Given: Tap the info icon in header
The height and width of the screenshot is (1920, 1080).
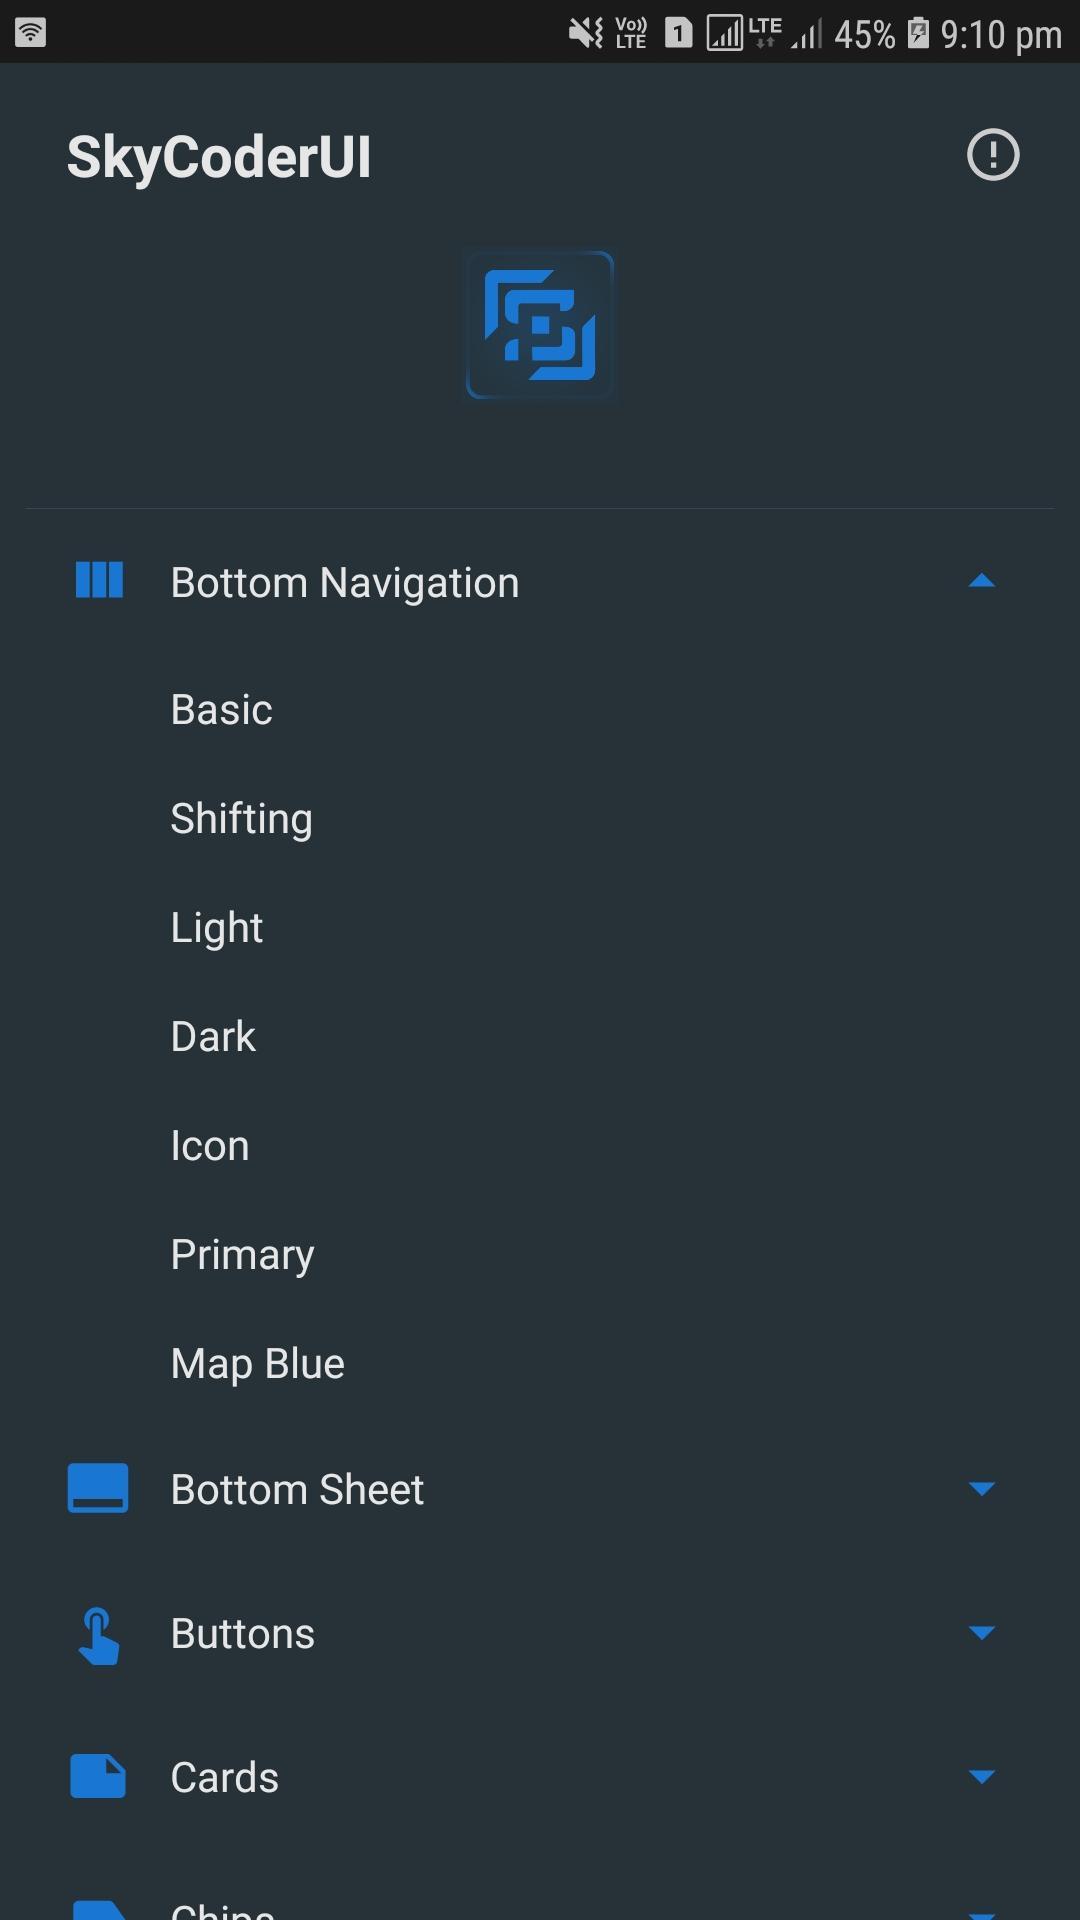Looking at the screenshot, I should 993,155.
